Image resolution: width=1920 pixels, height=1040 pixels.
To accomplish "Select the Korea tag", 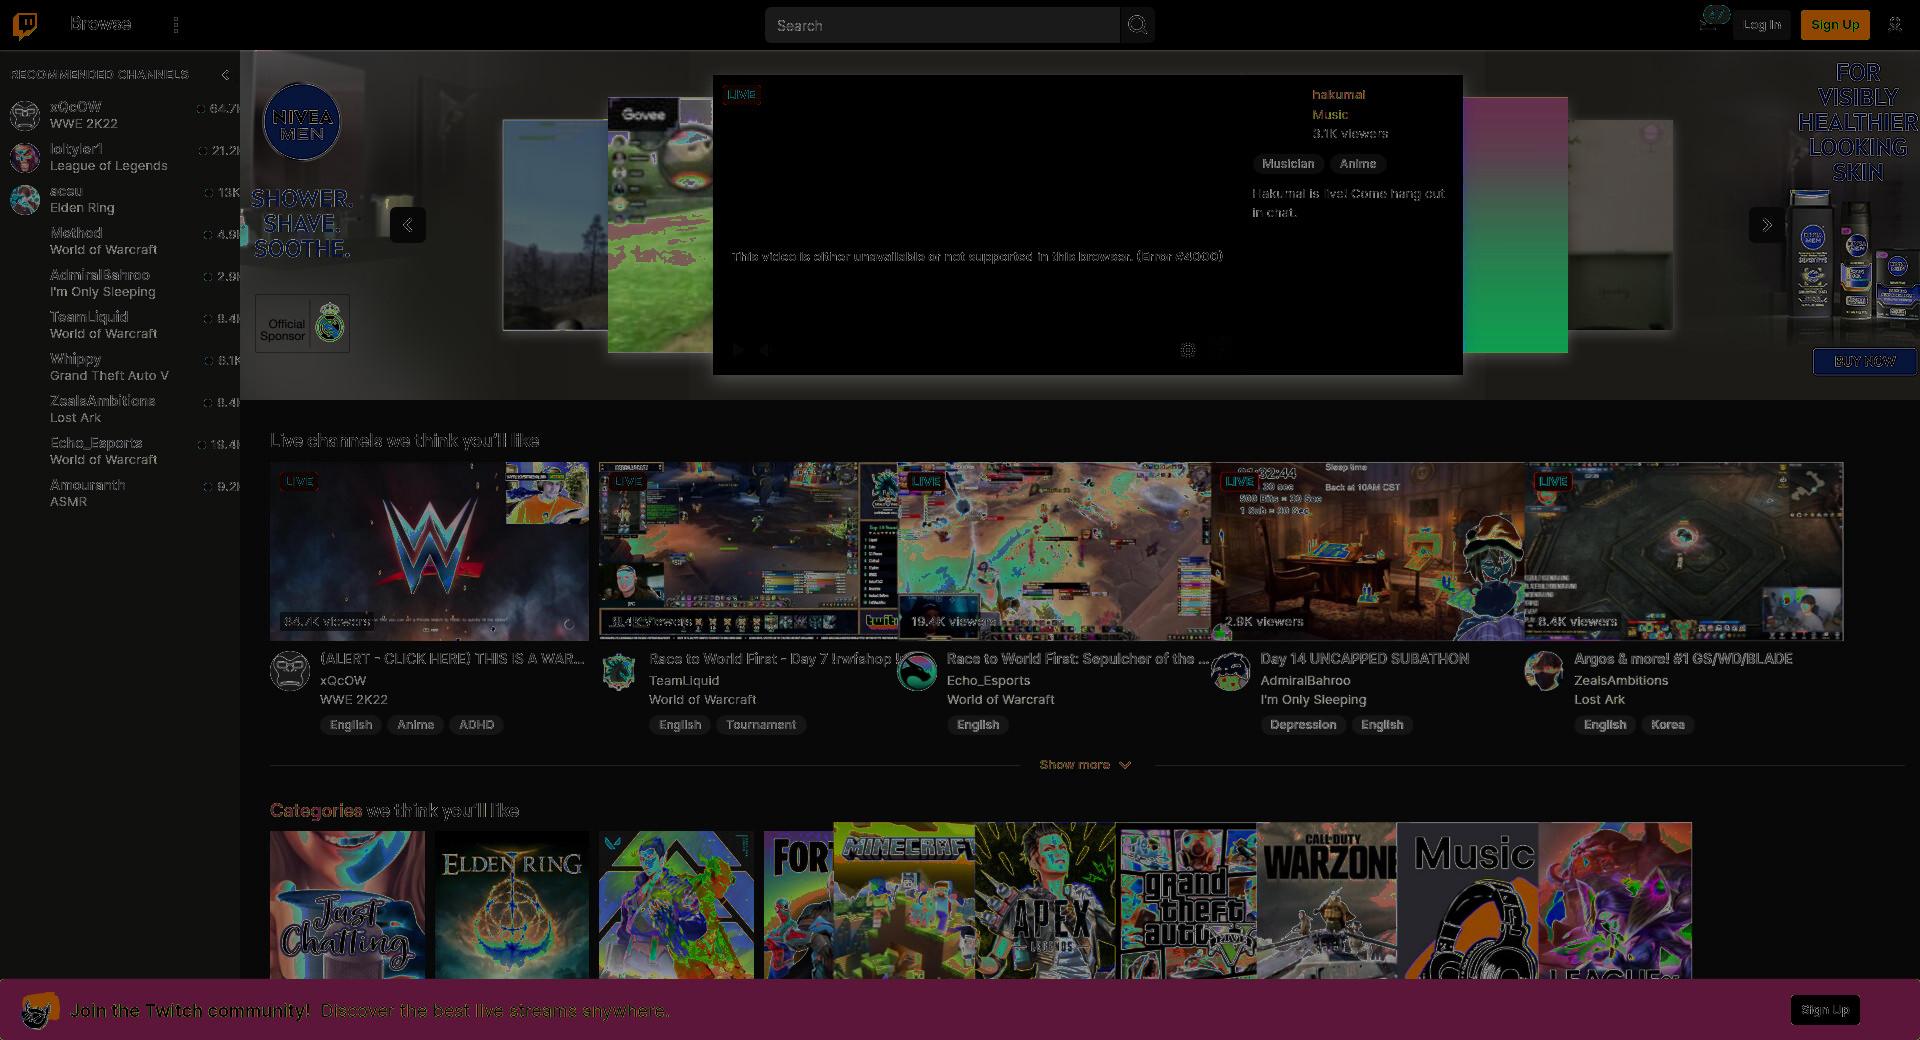I will (1668, 725).
